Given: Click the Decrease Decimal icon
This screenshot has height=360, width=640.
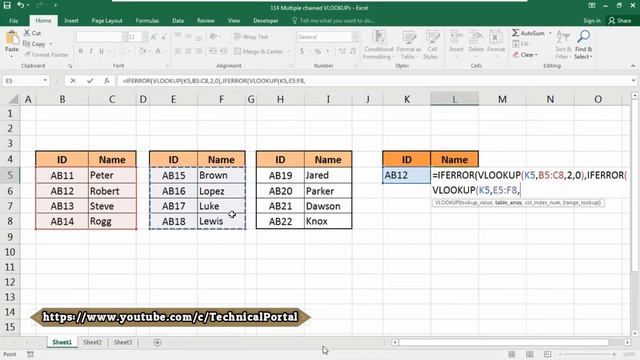Looking at the screenshot, I should [353, 51].
